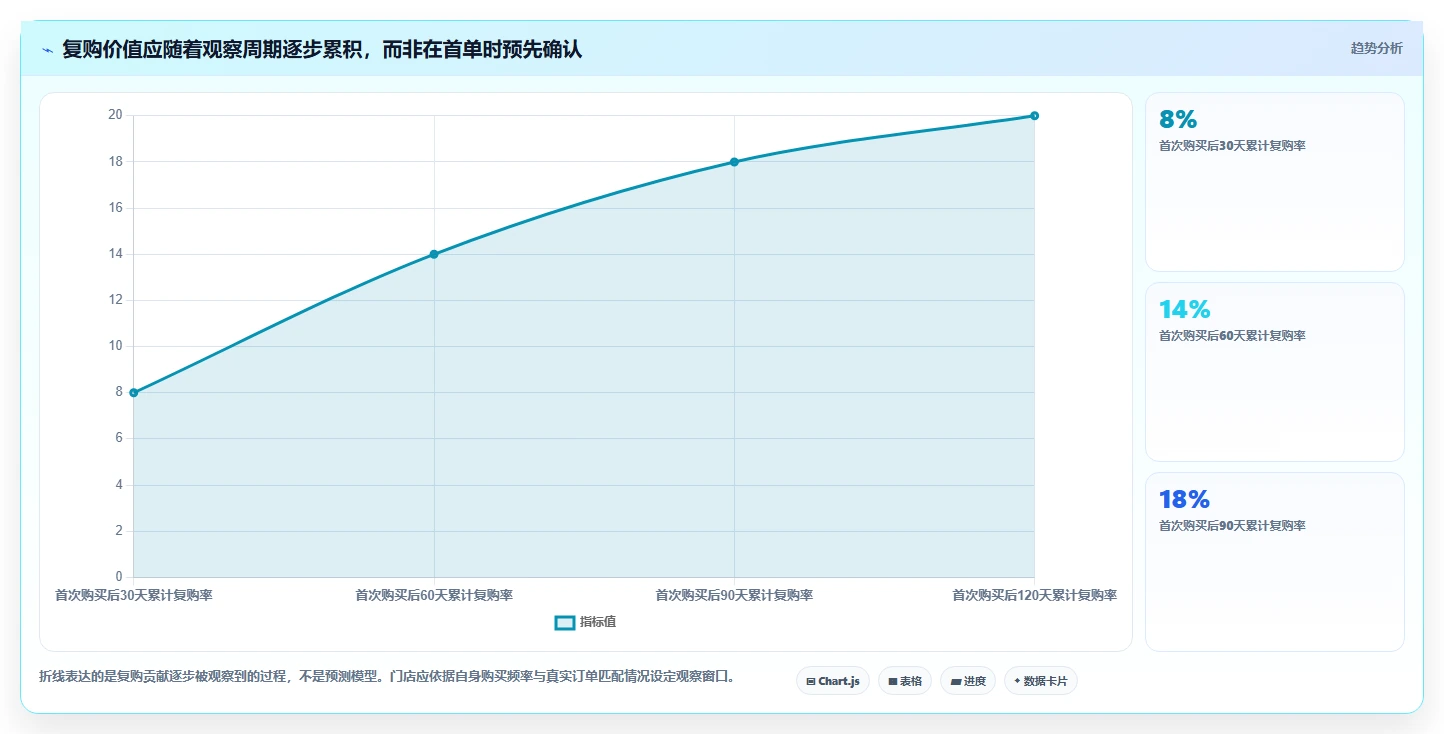Click the 30天 data point on the line
1444x734 pixels.
(x=134, y=393)
